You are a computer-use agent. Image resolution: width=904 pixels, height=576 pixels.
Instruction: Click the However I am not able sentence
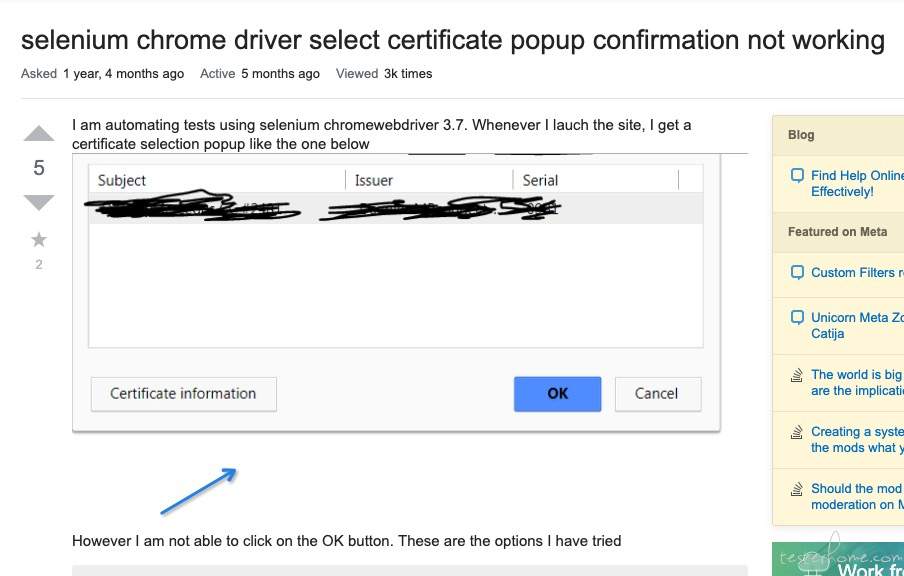click(346, 541)
